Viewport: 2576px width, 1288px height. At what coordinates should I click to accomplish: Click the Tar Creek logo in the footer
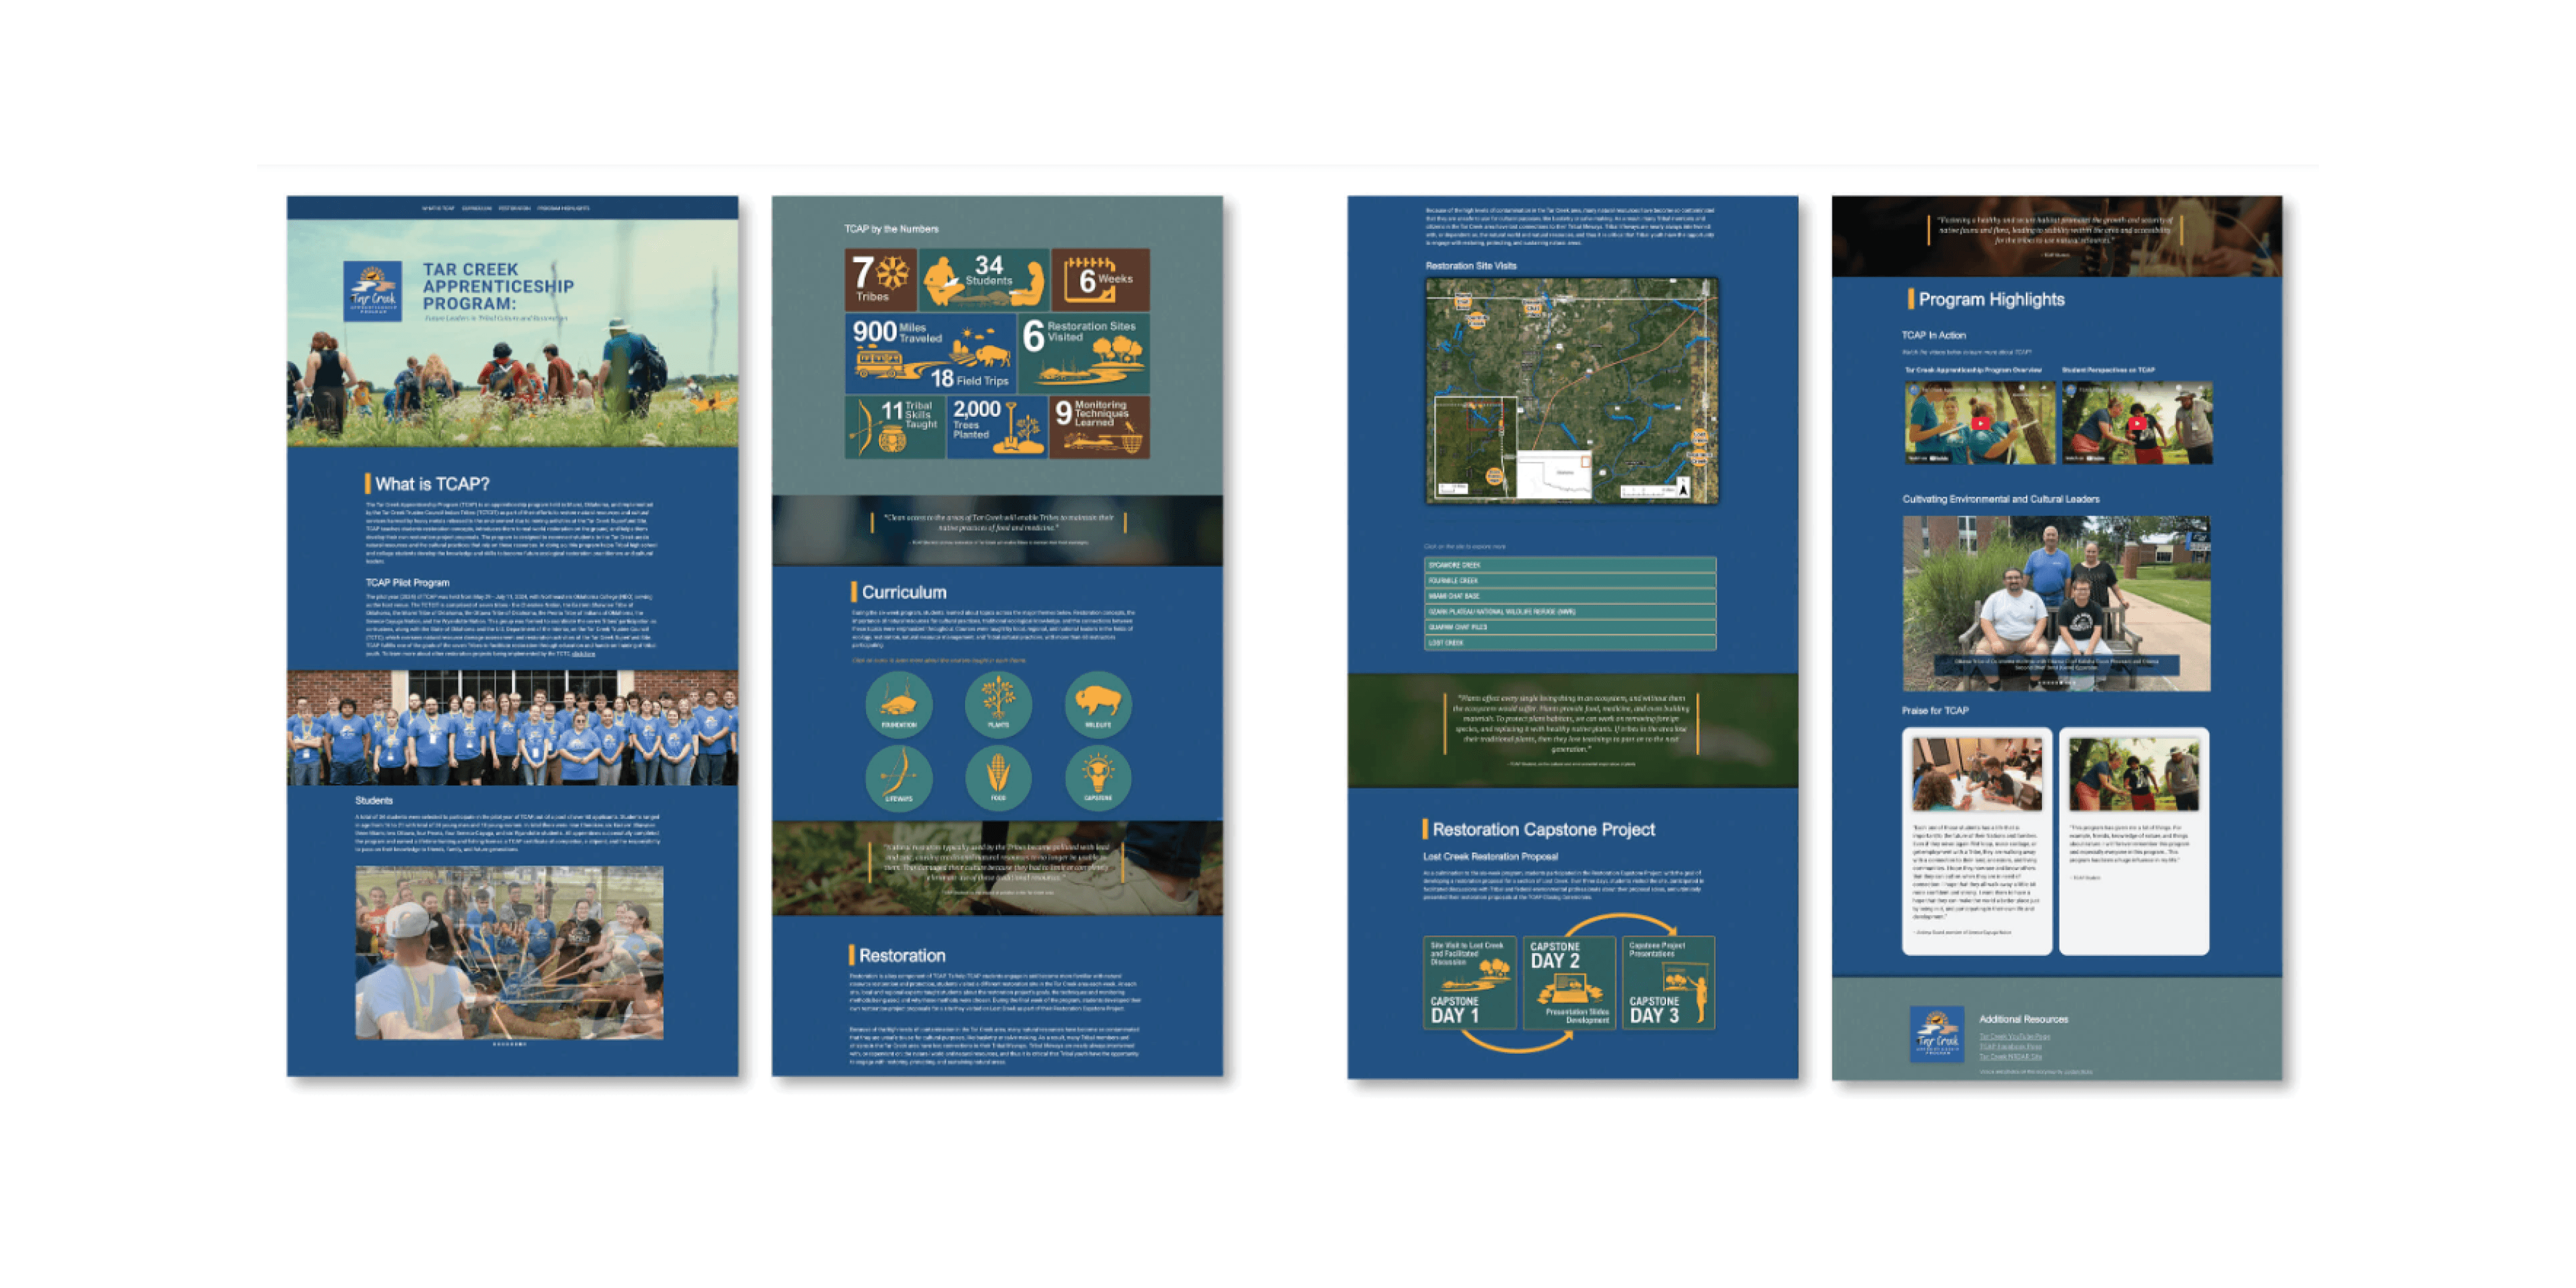click(x=1937, y=1034)
